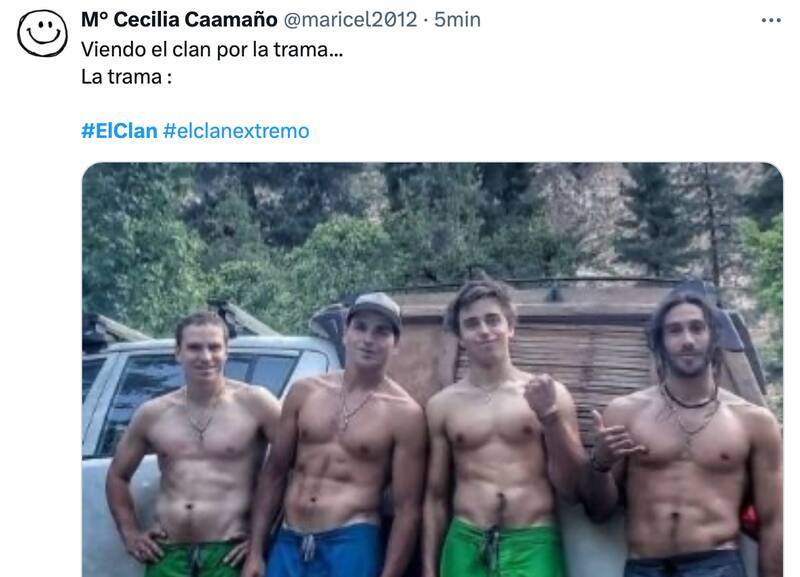Click the leftmost man with hands on hips
This screenshot has height=577, width=800.
point(196,444)
